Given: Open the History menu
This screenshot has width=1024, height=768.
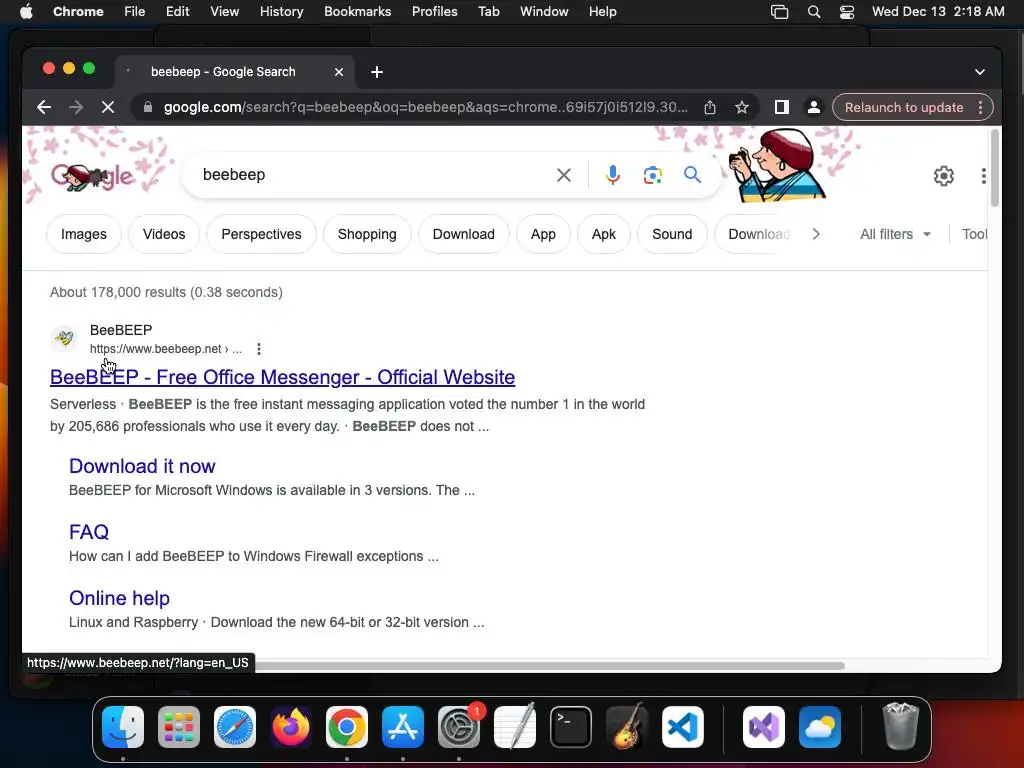Looking at the screenshot, I should coord(281,12).
